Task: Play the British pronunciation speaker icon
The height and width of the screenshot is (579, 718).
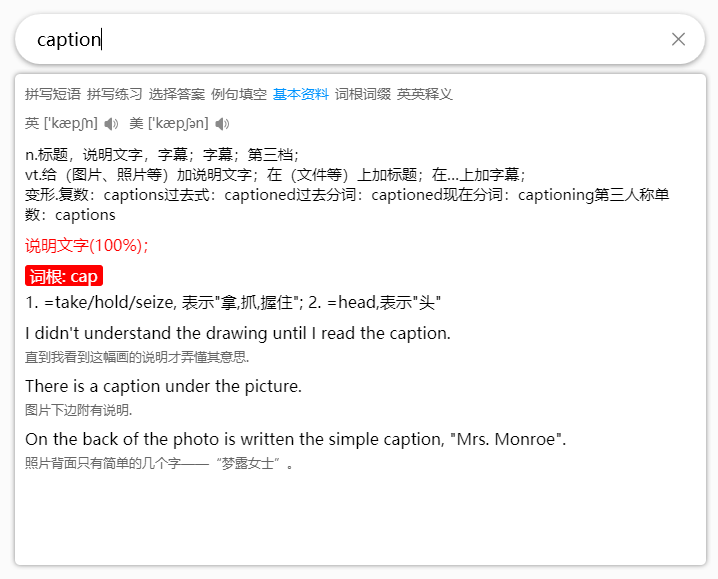Action: [x=111, y=124]
